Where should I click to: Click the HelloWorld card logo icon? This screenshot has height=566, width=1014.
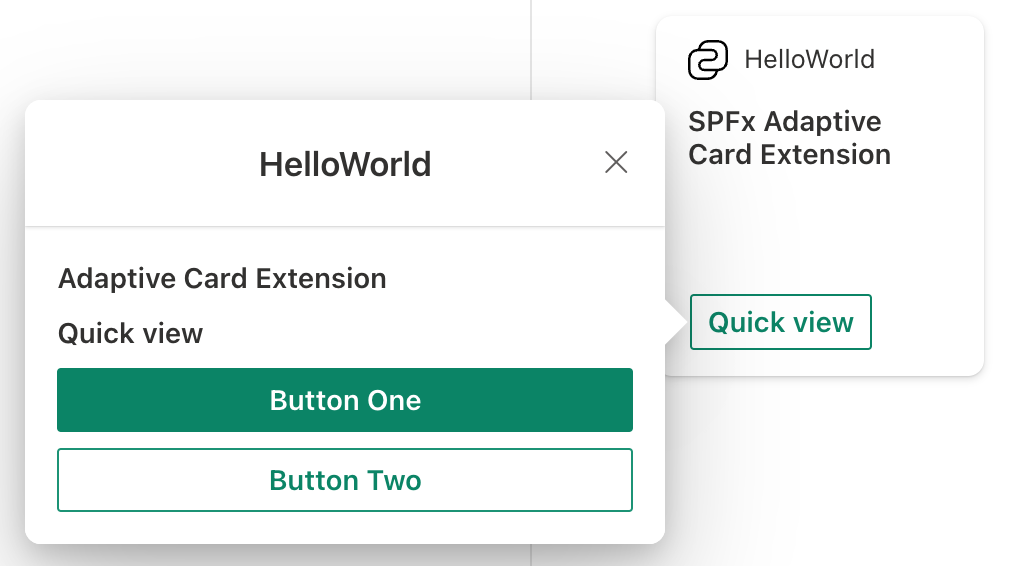tap(708, 60)
